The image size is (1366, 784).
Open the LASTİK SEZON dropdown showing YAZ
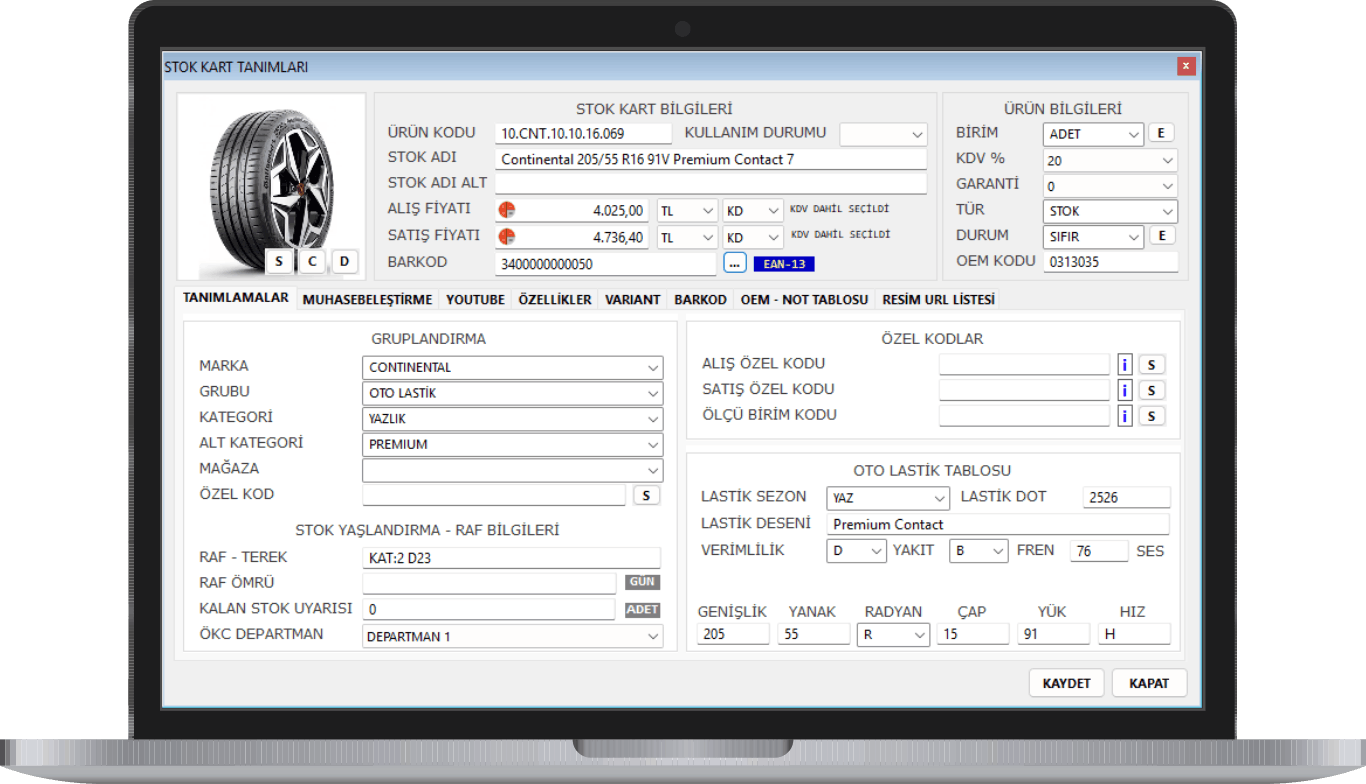pos(888,498)
